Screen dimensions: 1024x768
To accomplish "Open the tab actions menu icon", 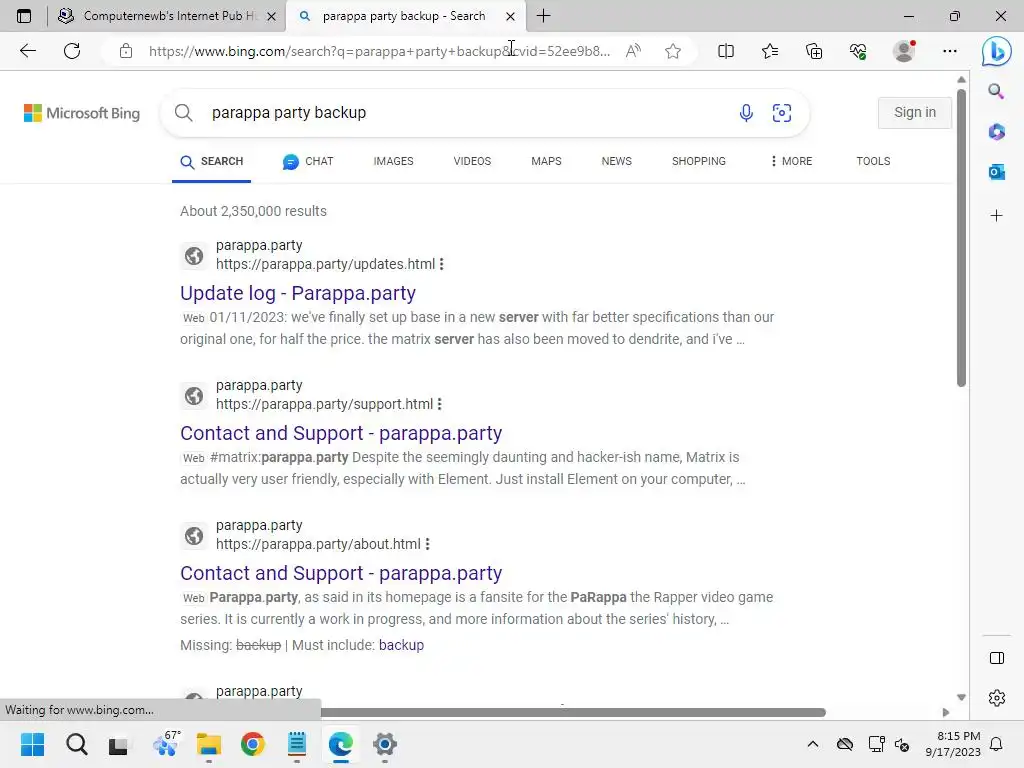I will [24, 16].
